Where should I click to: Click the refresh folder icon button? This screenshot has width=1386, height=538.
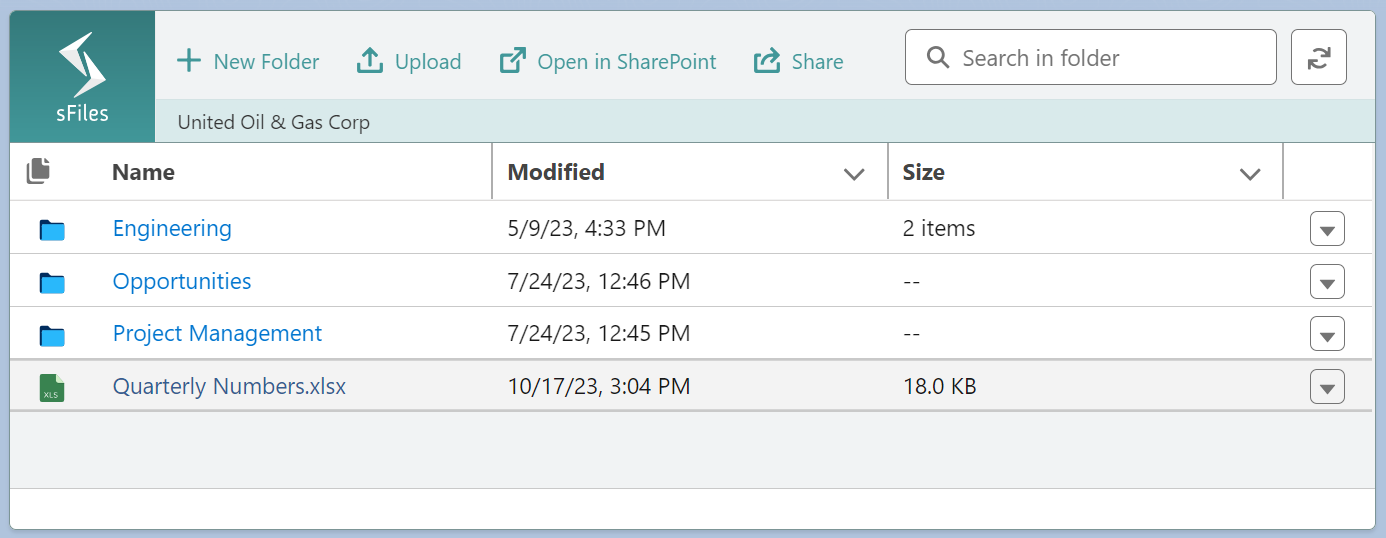click(x=1319, y=57)
